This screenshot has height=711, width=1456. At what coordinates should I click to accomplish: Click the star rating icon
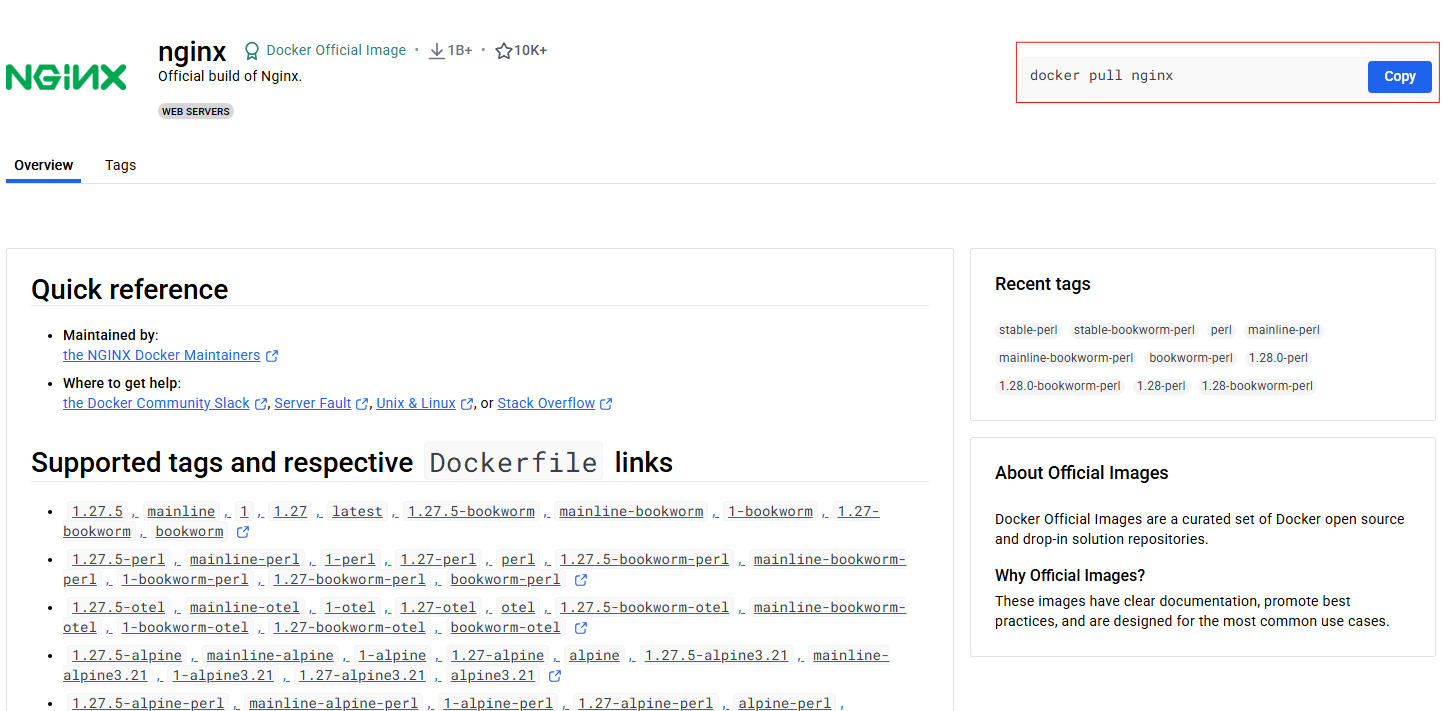(503, 50)
